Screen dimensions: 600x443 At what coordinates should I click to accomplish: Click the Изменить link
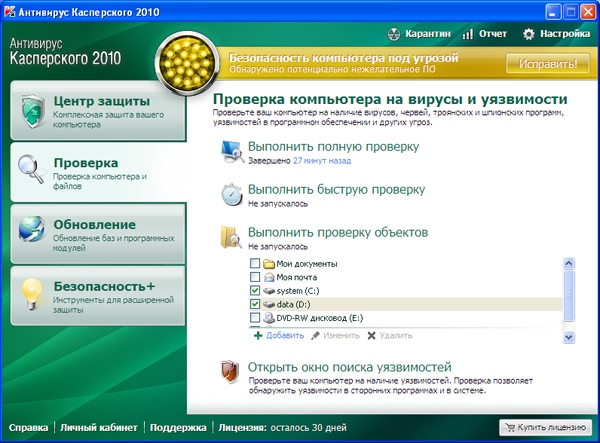341,336
